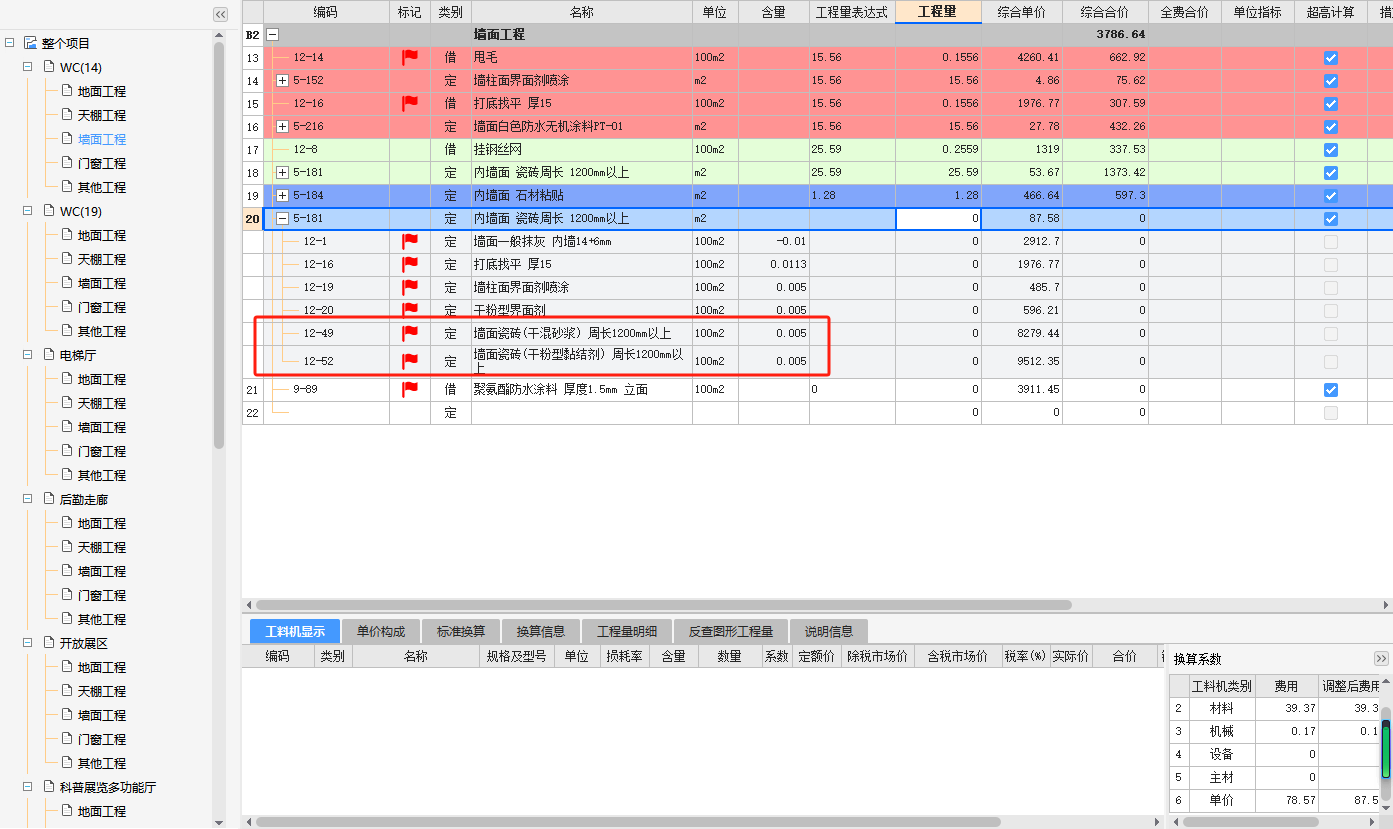1393x829 pixels.
Task: Uncheck the 超高计算 box for row 20
Action: coord(1330,219)
